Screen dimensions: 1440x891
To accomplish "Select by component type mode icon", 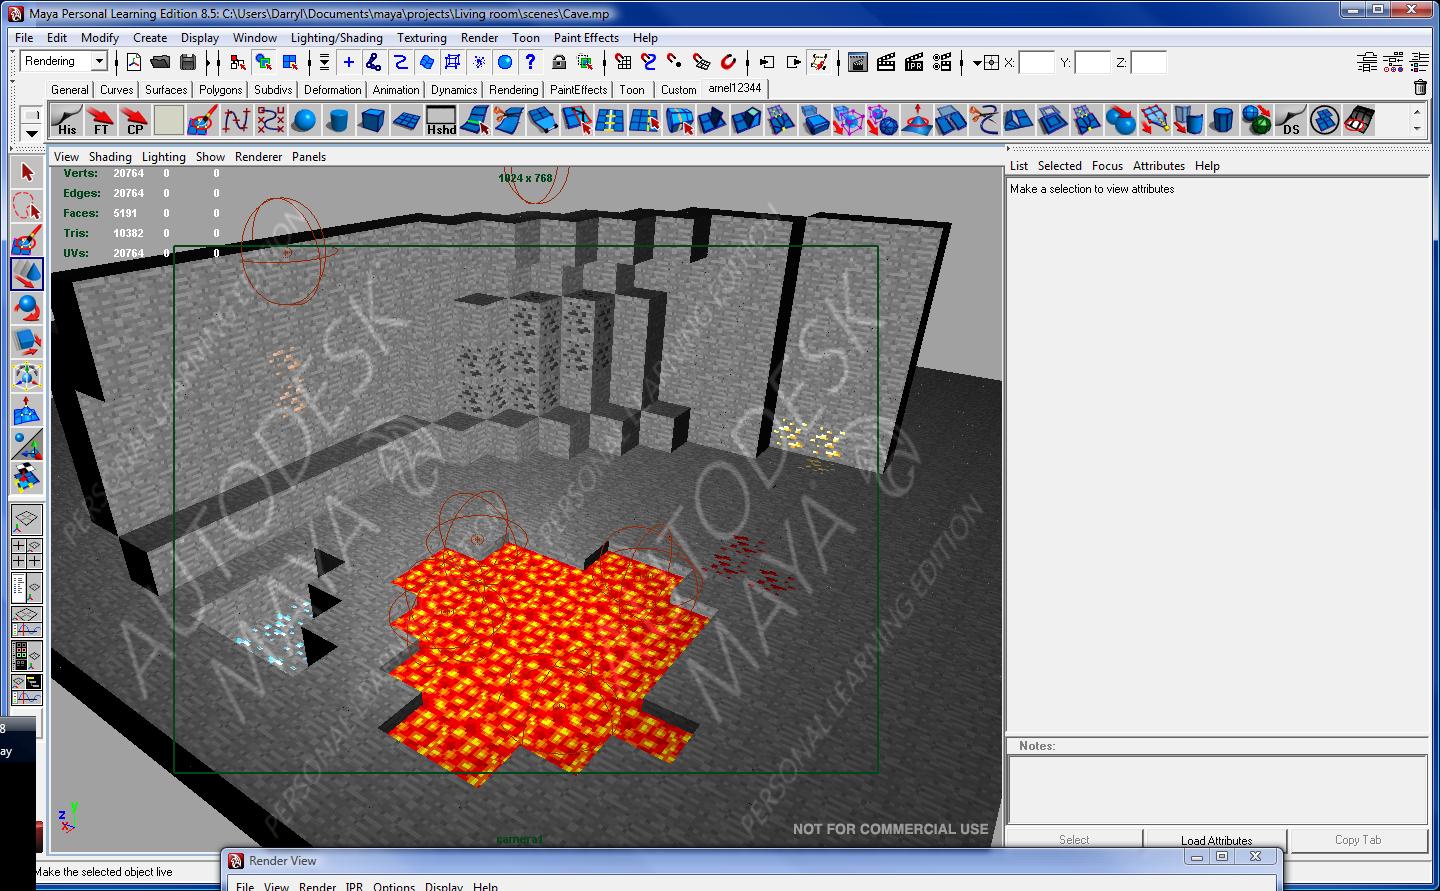I will point(290,62).
